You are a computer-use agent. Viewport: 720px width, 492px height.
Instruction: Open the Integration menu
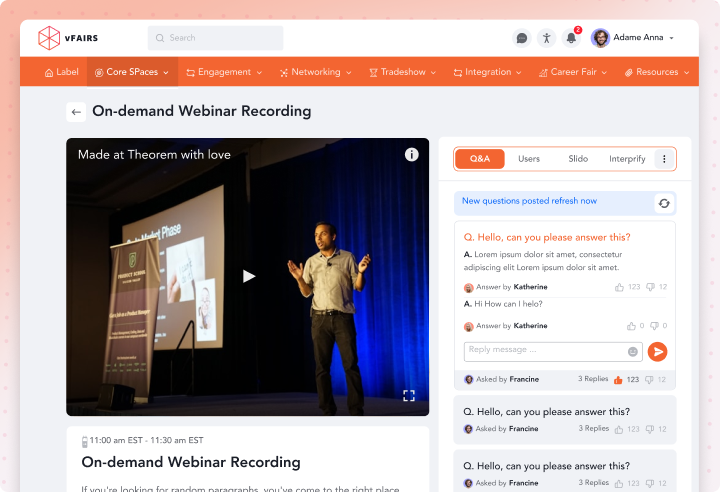tap(487, 72)
